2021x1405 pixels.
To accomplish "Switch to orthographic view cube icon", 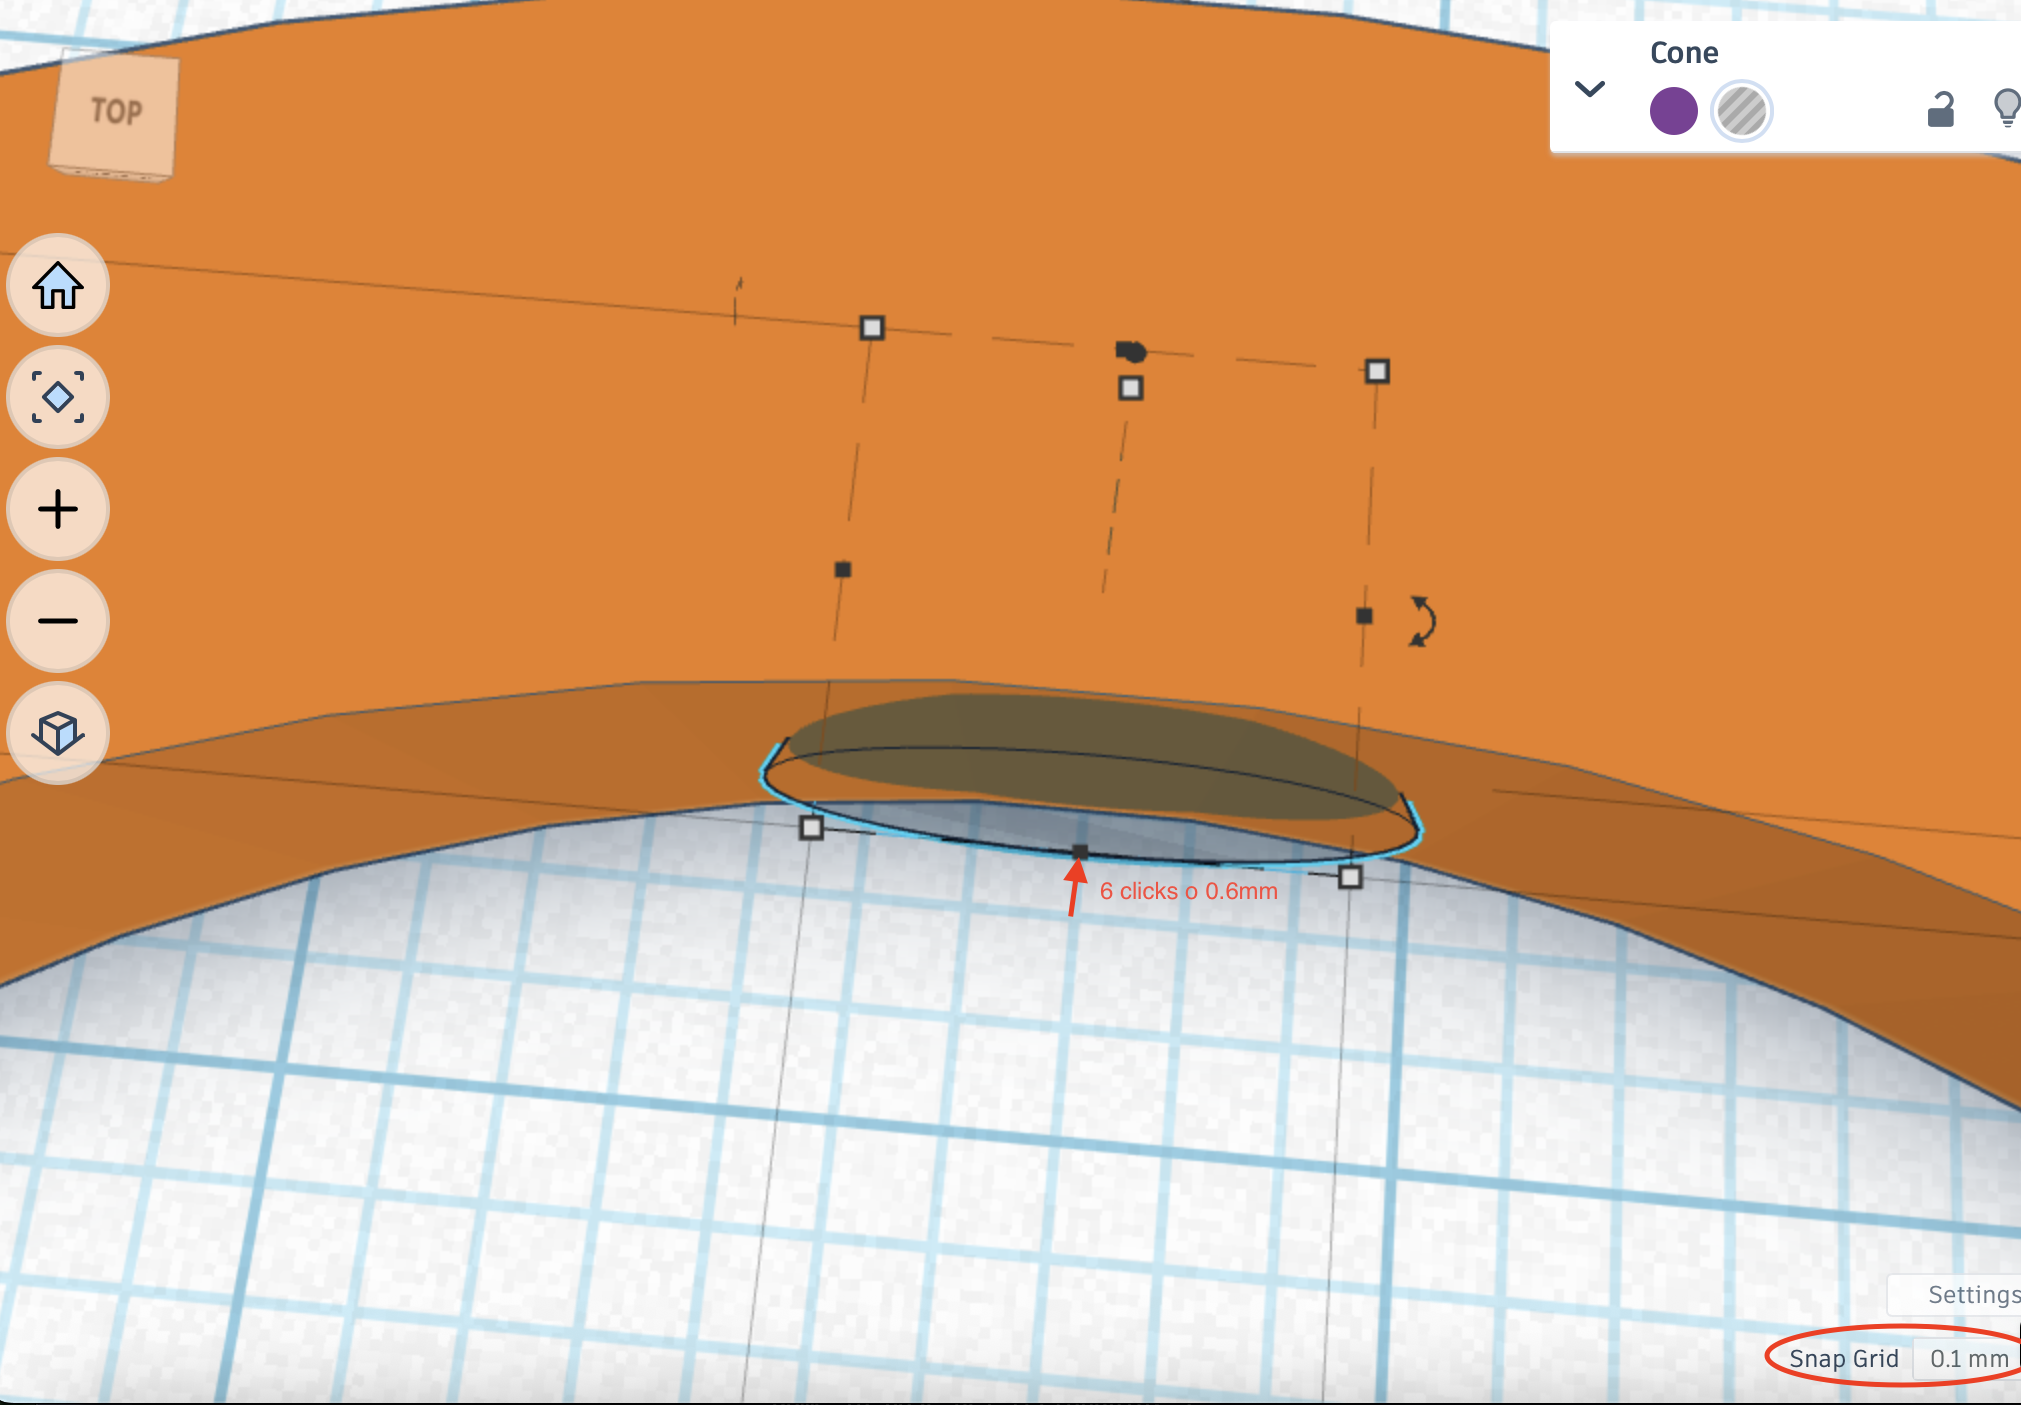I will [58, 733].
